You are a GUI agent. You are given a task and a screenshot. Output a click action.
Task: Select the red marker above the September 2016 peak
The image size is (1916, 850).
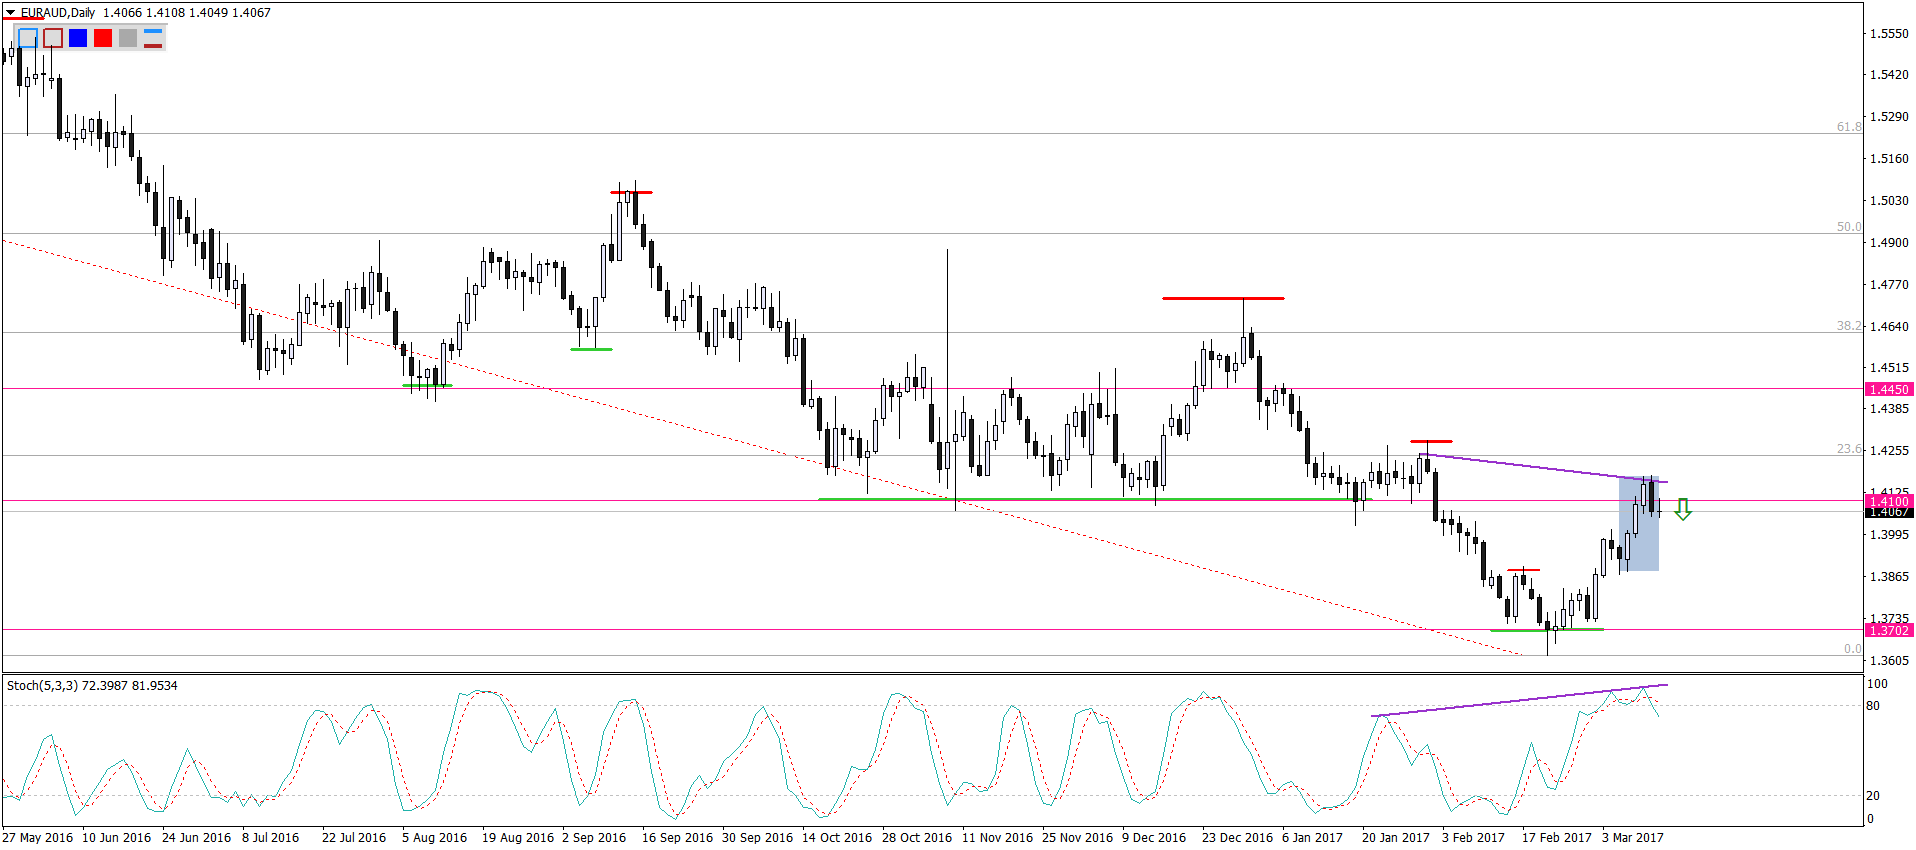[631, 192]
